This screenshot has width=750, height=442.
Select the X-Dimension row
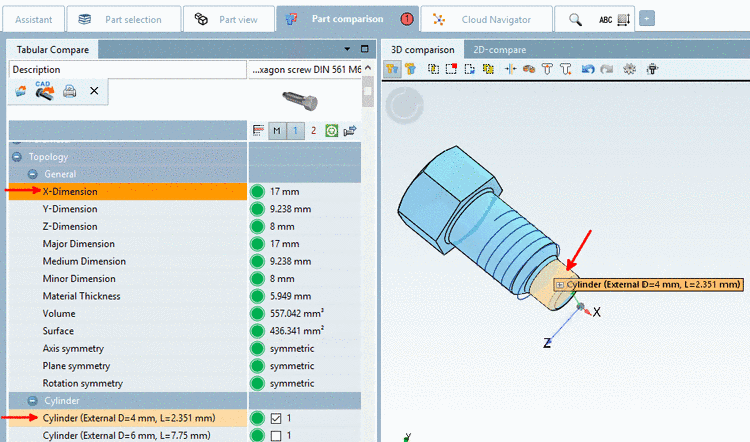tap(128, 192)
